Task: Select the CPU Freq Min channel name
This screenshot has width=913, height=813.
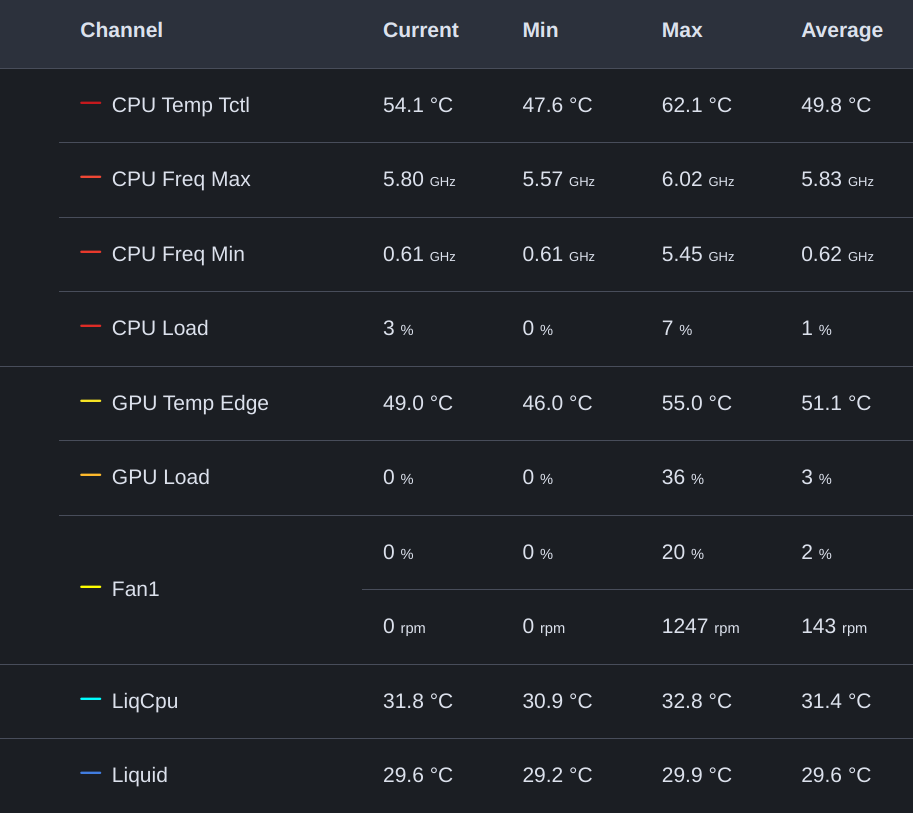Action: (x=178, y=254)
